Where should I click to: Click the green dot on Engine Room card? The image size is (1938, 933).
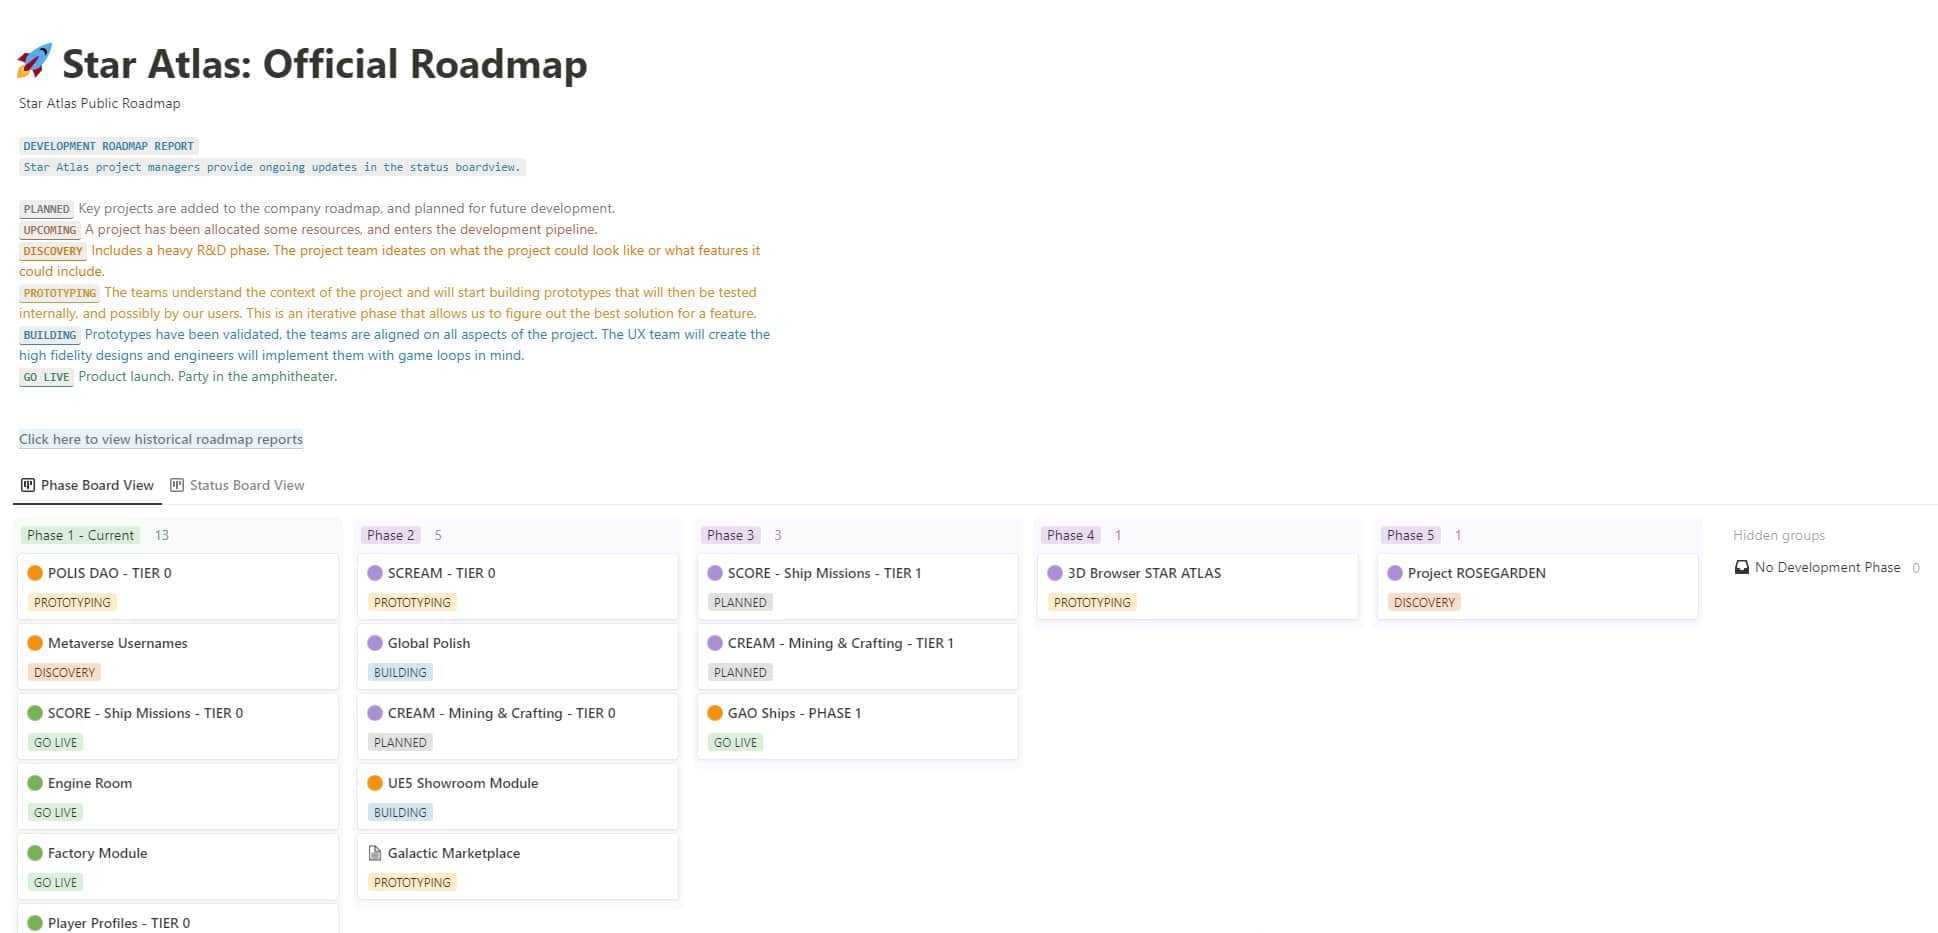tap(36, 783)
